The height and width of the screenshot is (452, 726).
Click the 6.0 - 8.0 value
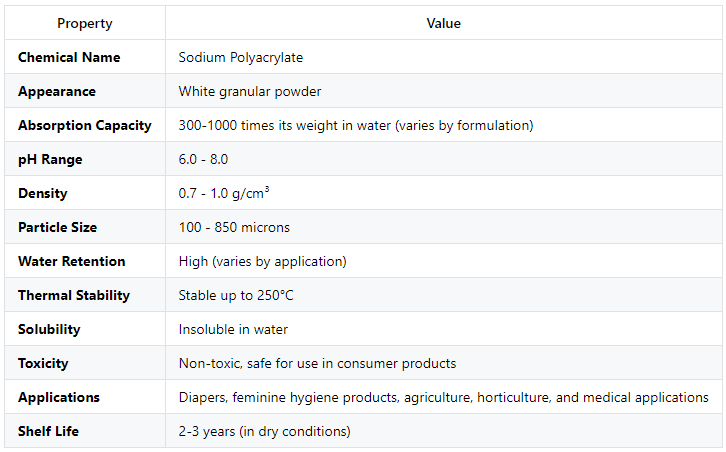point(203,159)
